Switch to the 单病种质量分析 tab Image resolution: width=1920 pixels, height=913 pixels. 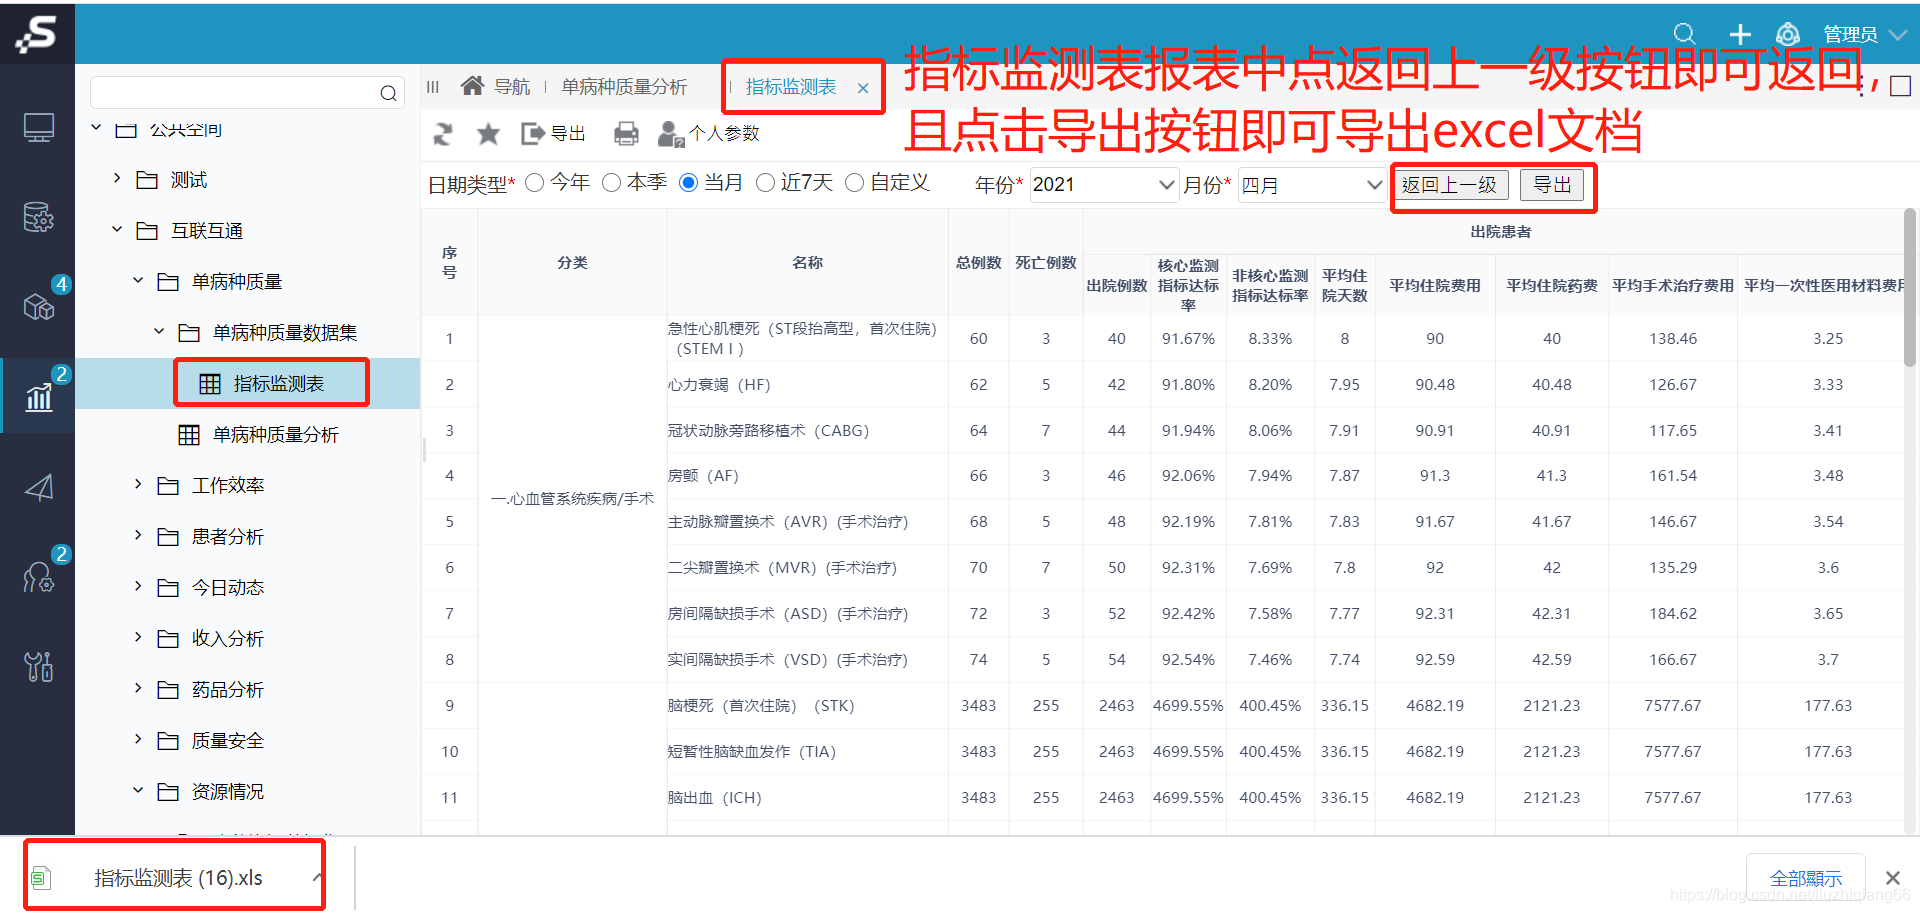[624, 87]
